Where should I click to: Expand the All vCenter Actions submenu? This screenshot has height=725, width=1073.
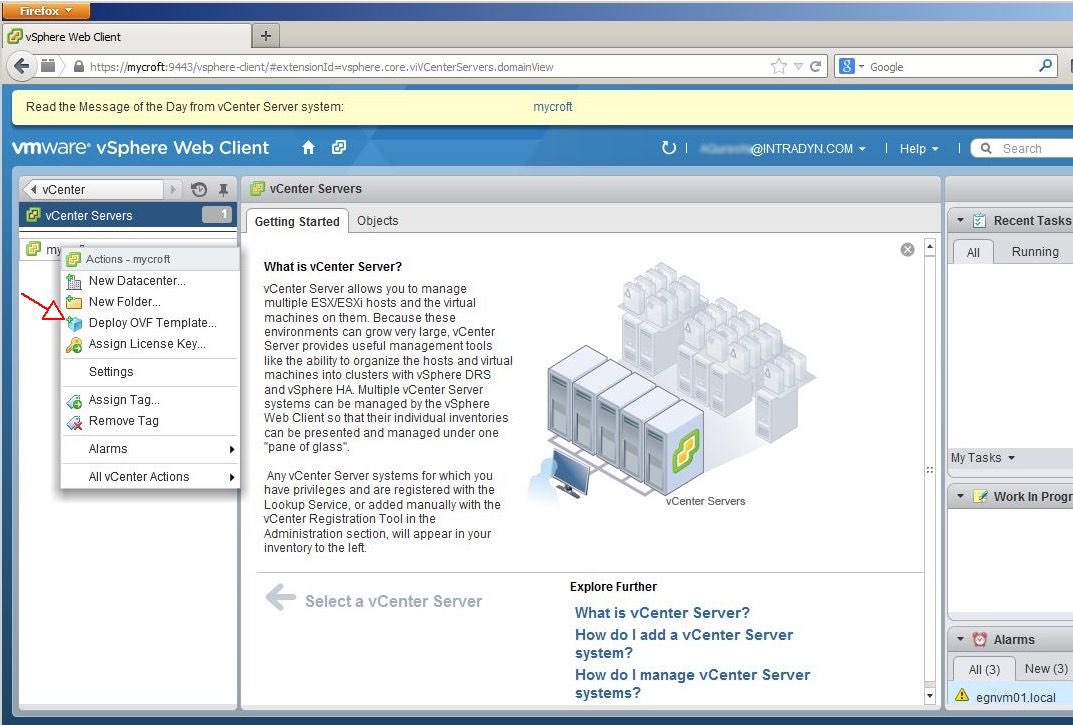150,476
